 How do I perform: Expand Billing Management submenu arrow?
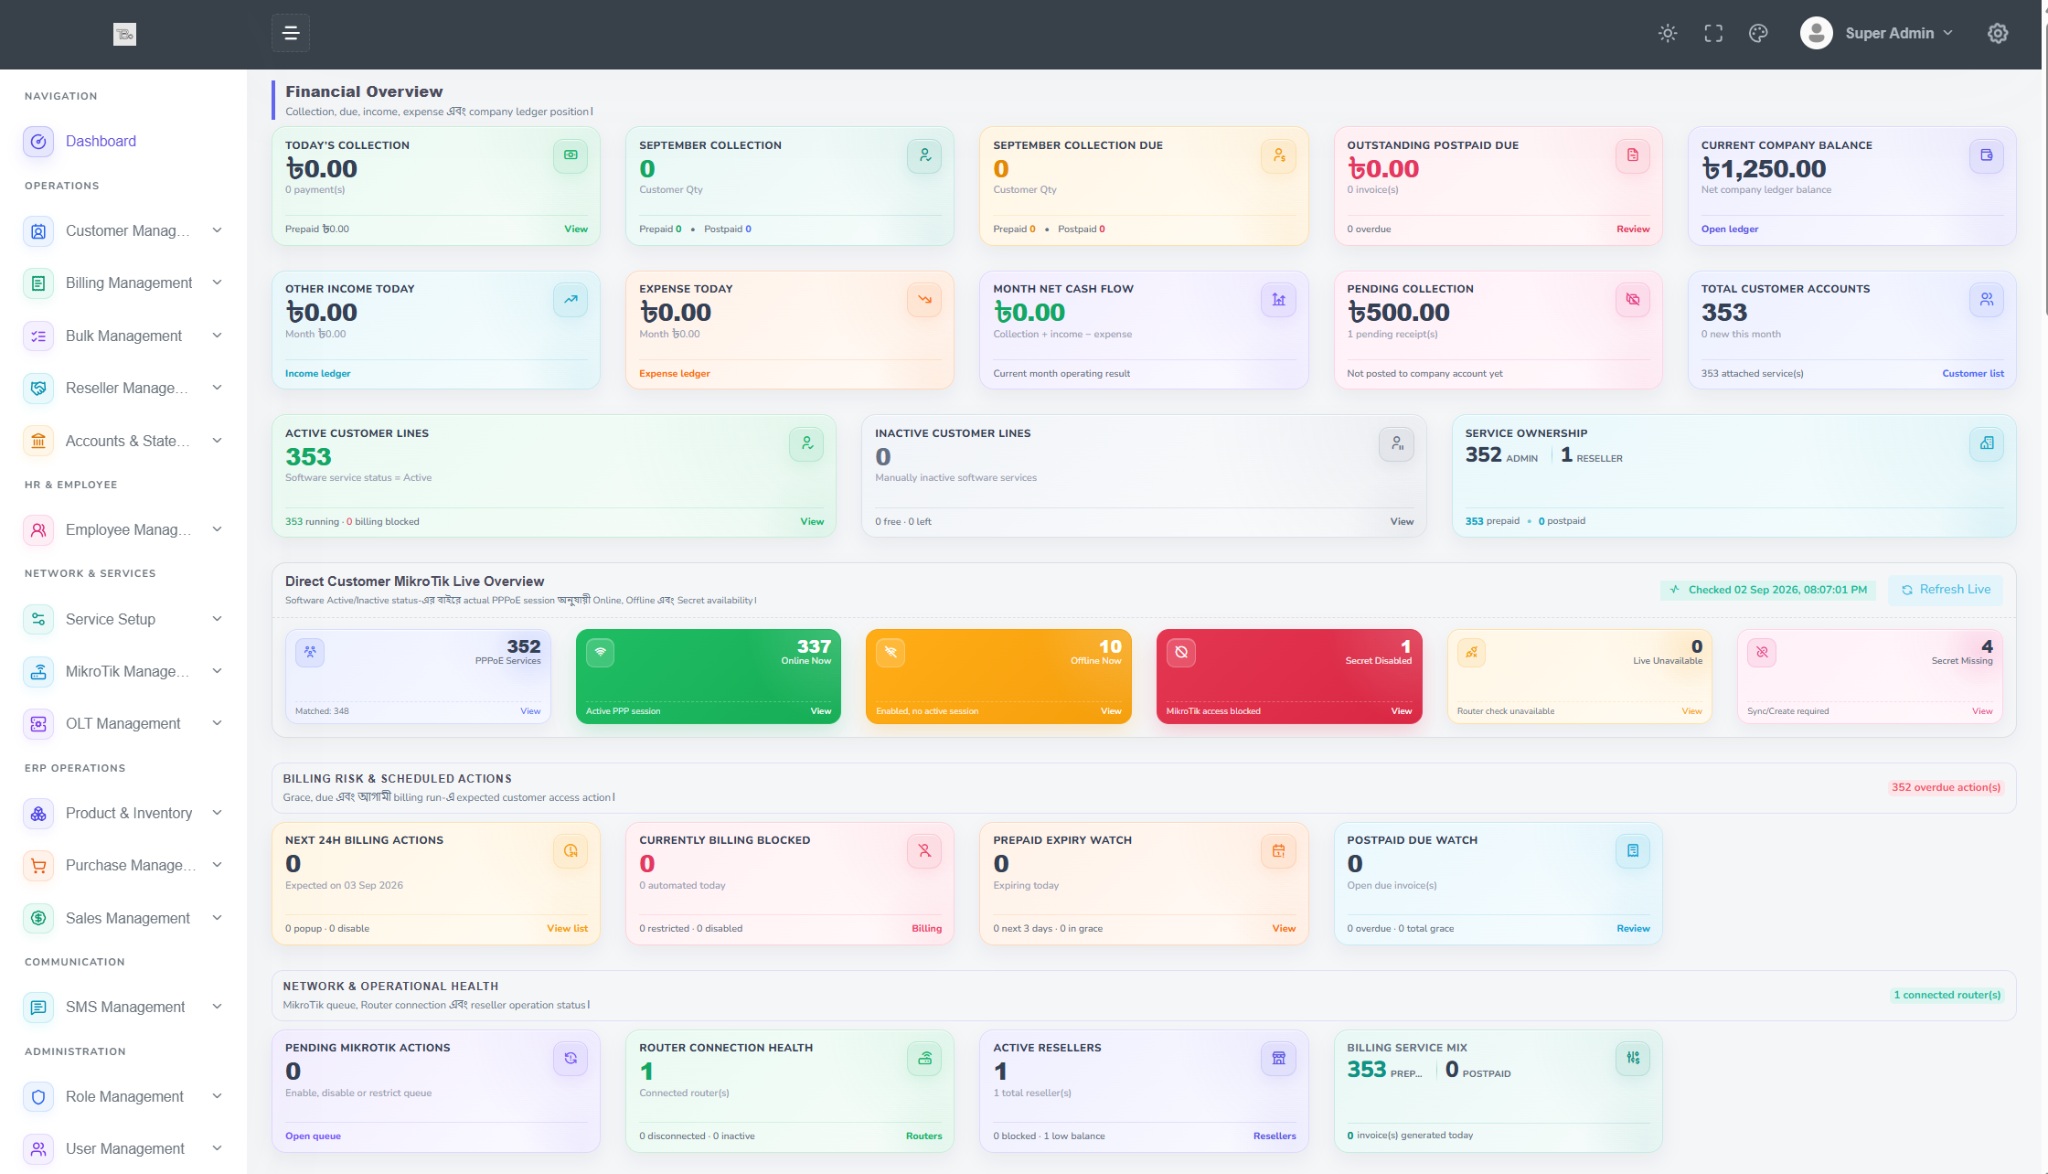point(217,283)
